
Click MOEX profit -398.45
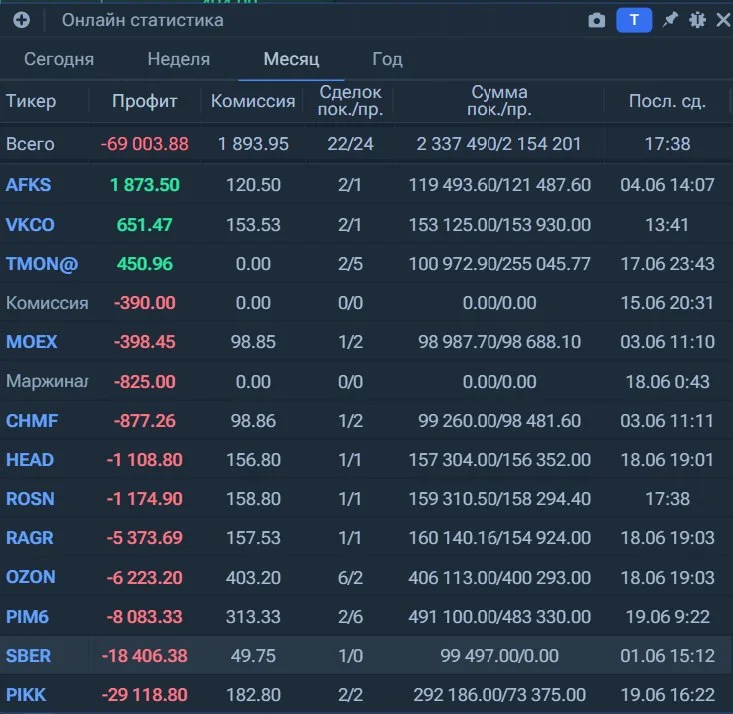144,342
